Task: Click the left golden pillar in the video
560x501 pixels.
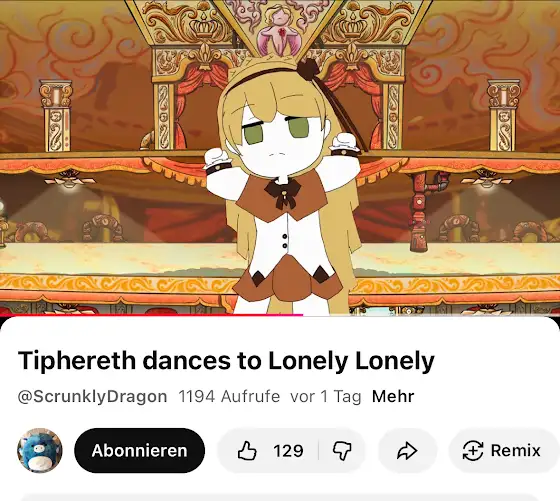Action: tap(56, 116)
